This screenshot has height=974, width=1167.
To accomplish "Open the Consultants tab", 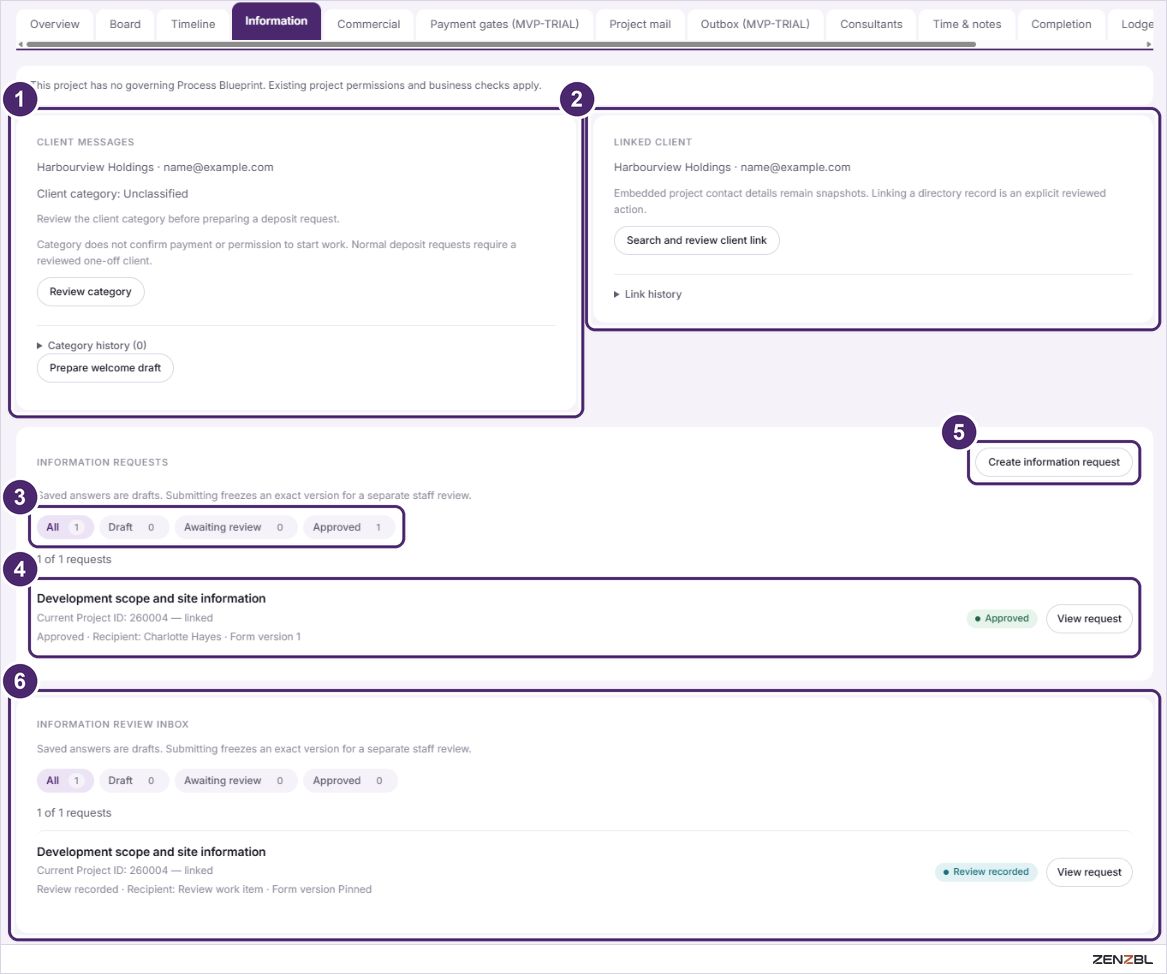I will pos(871,25).
